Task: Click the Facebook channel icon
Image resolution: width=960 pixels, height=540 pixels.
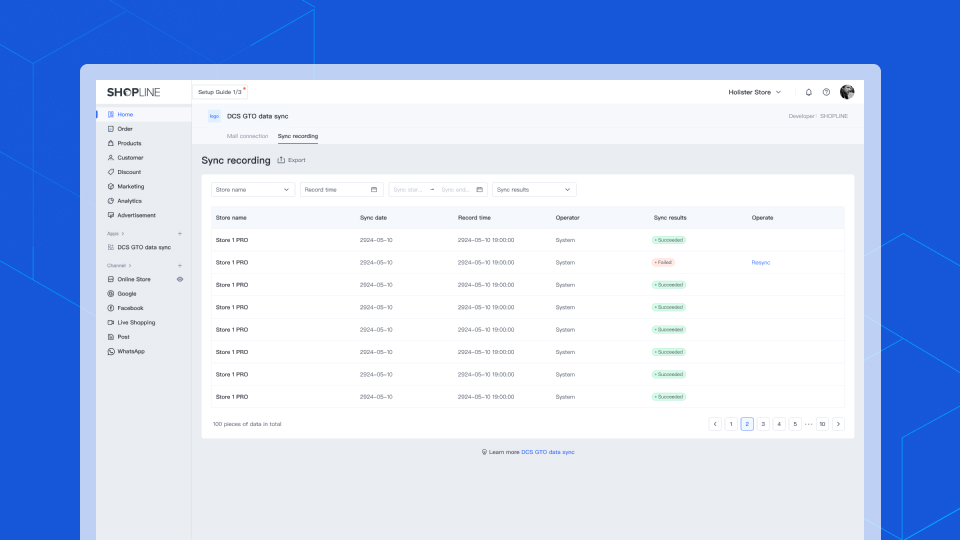Action: (x=110, y=308)
